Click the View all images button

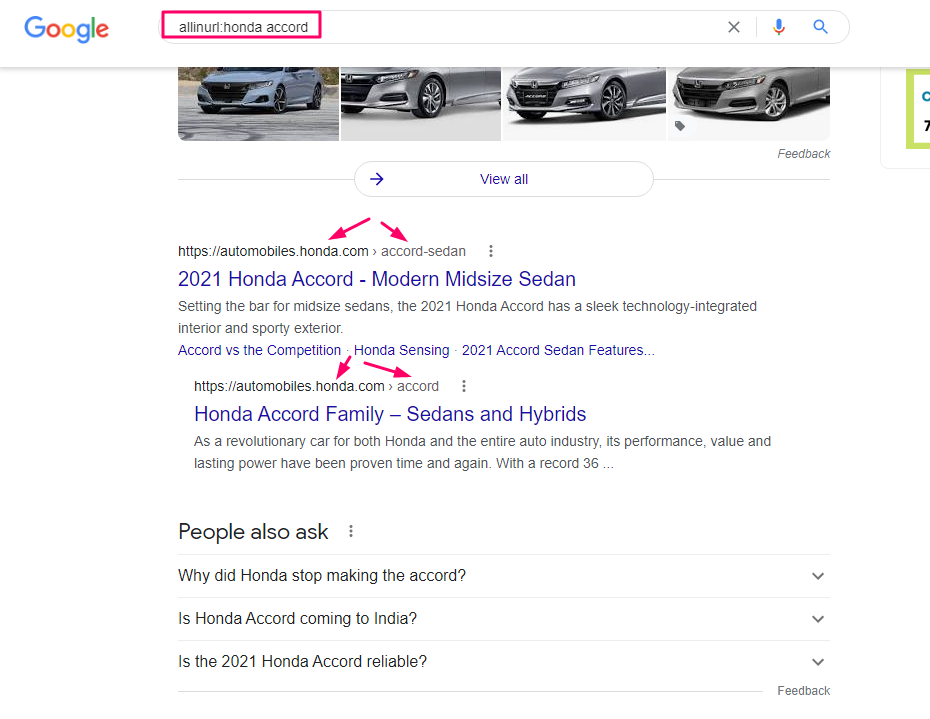point(504,179)
